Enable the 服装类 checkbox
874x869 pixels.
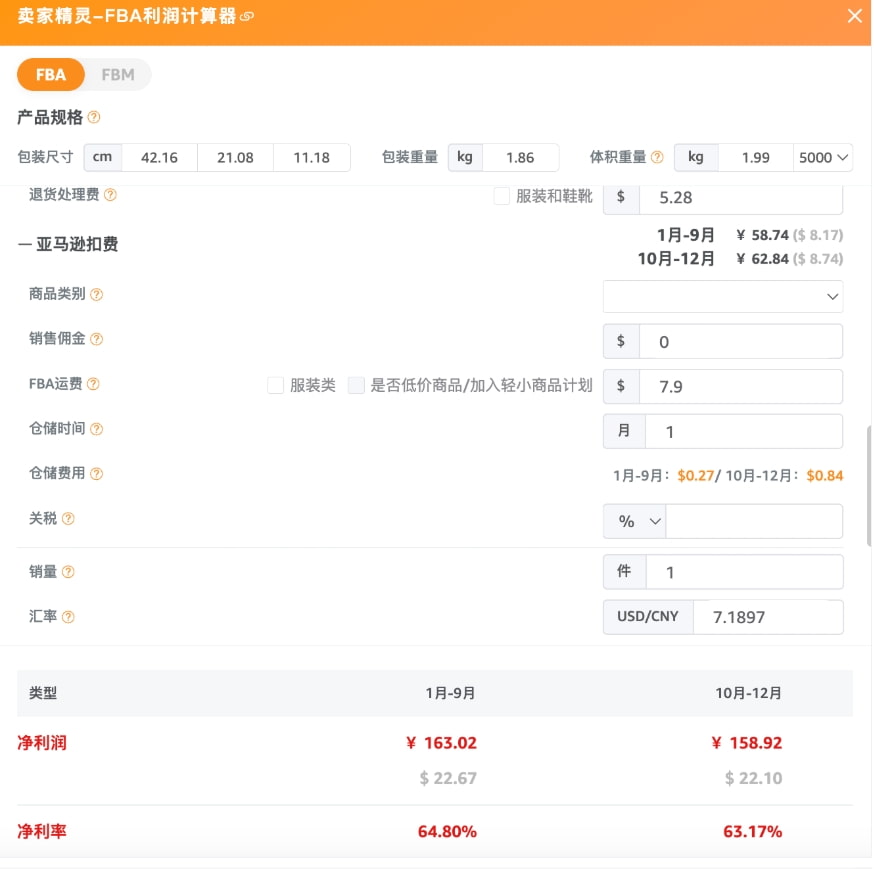[x=275, y=385]
